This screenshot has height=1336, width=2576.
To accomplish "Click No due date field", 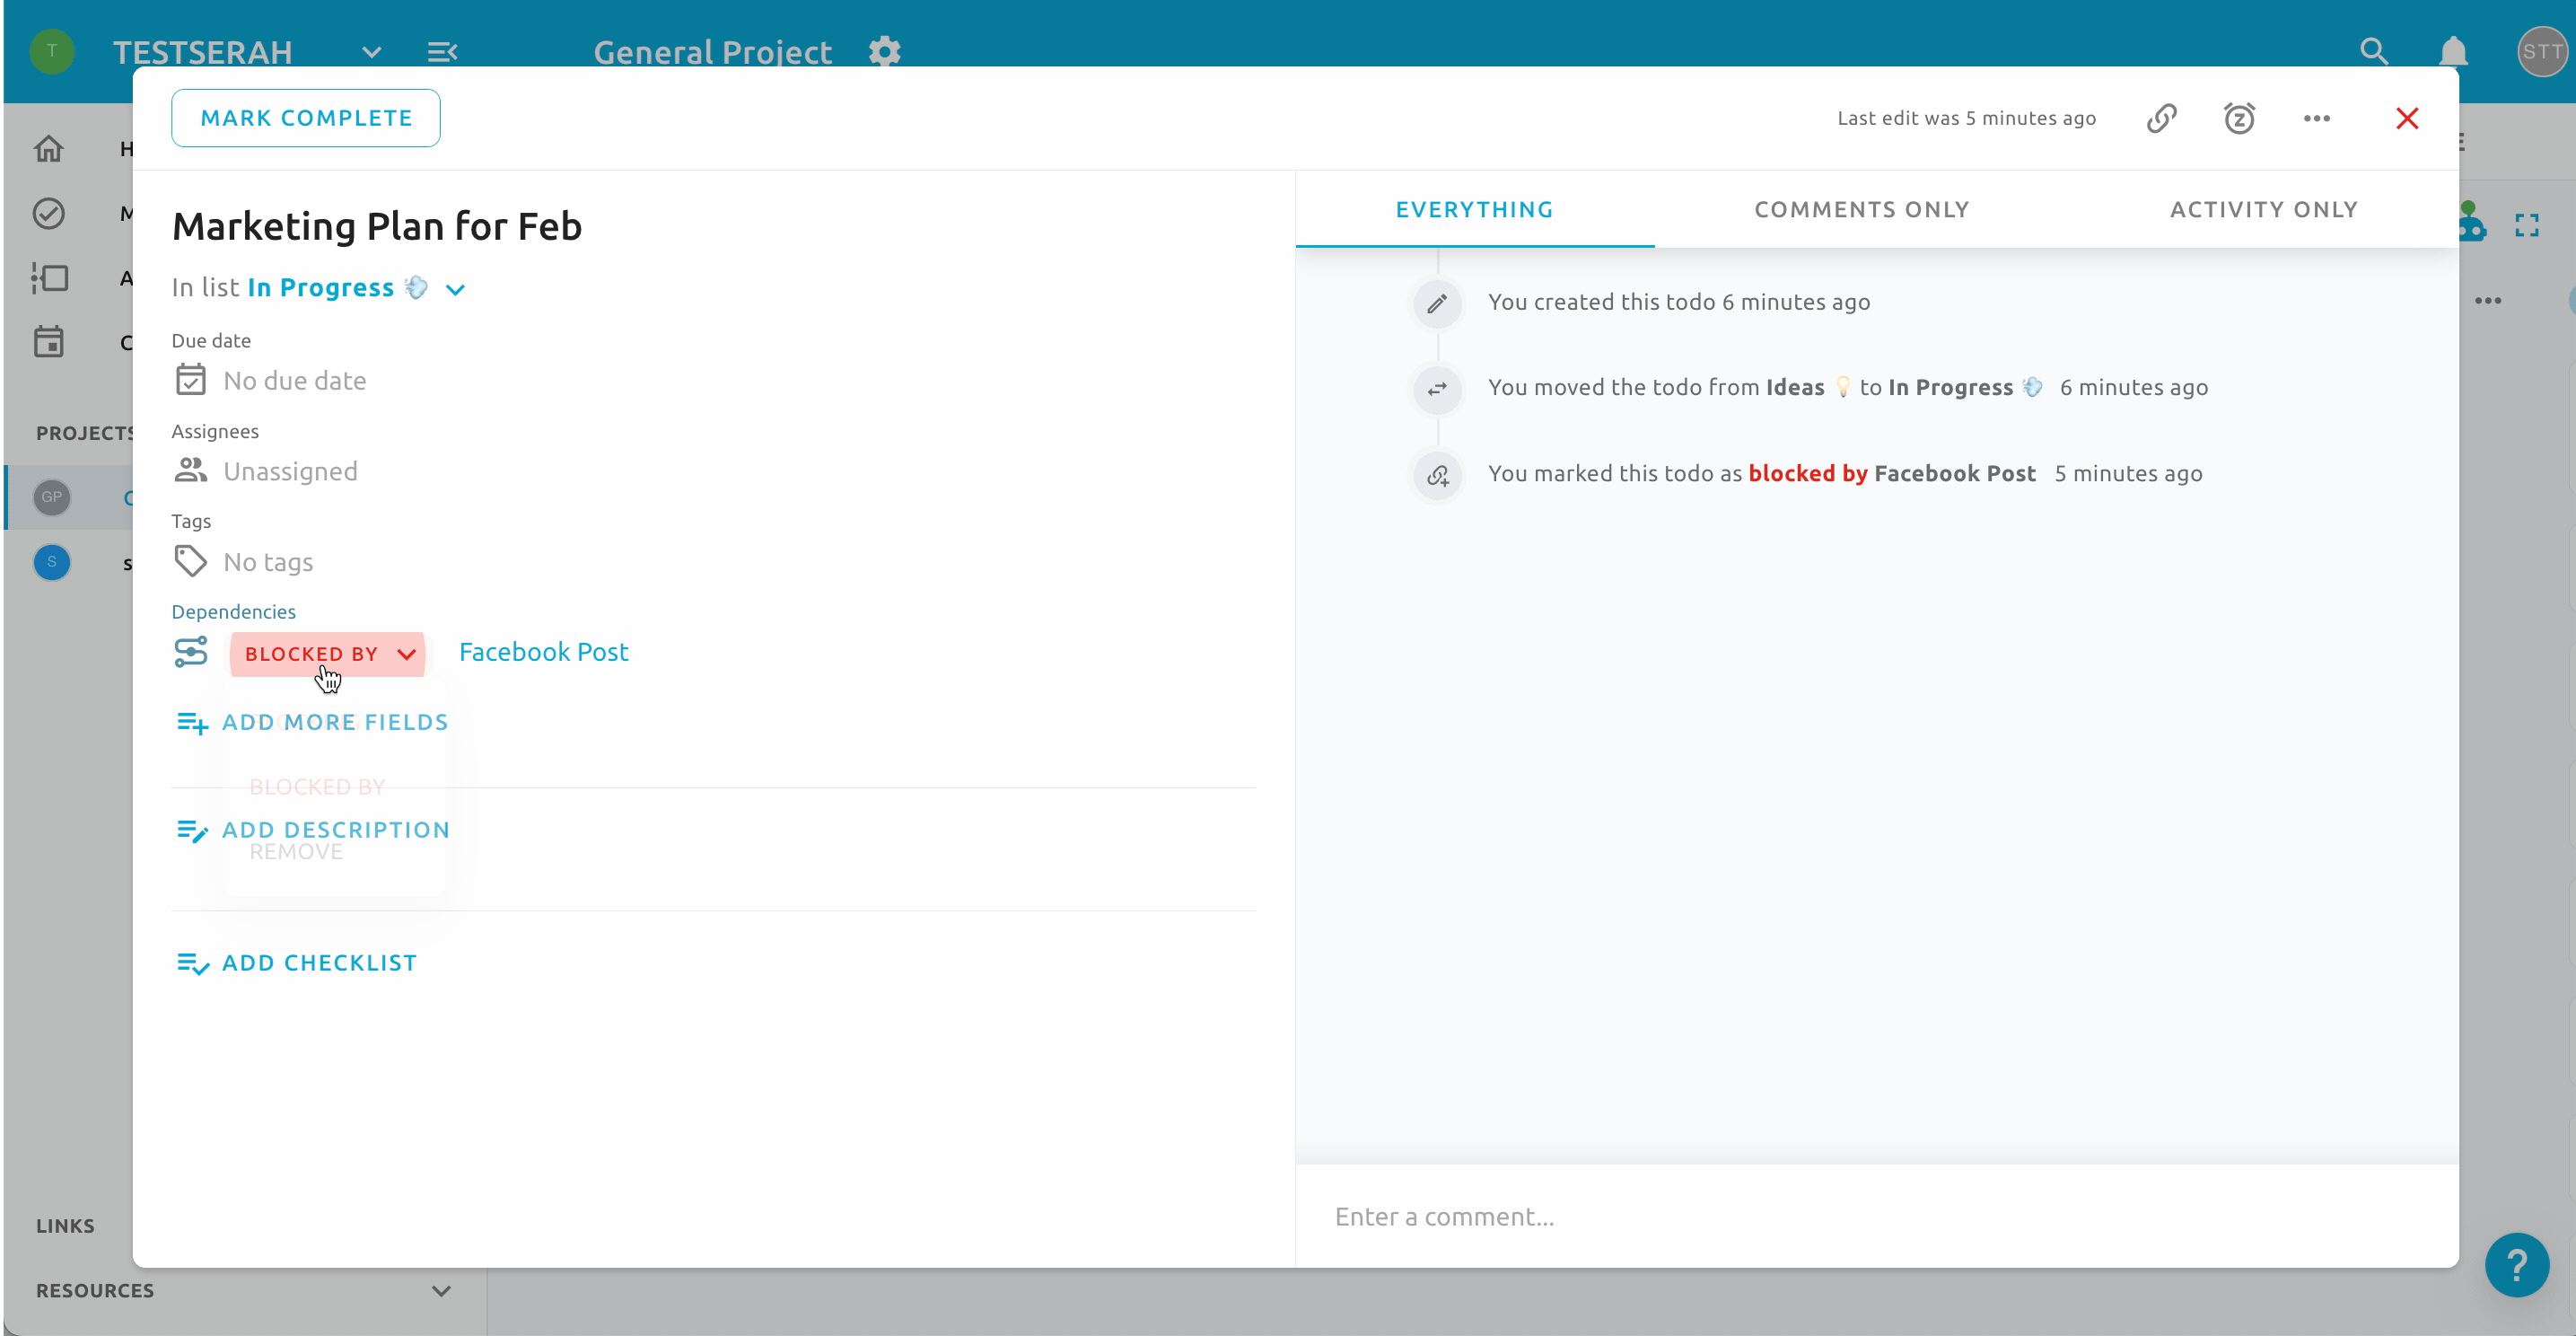I will (x=294, y=380).
